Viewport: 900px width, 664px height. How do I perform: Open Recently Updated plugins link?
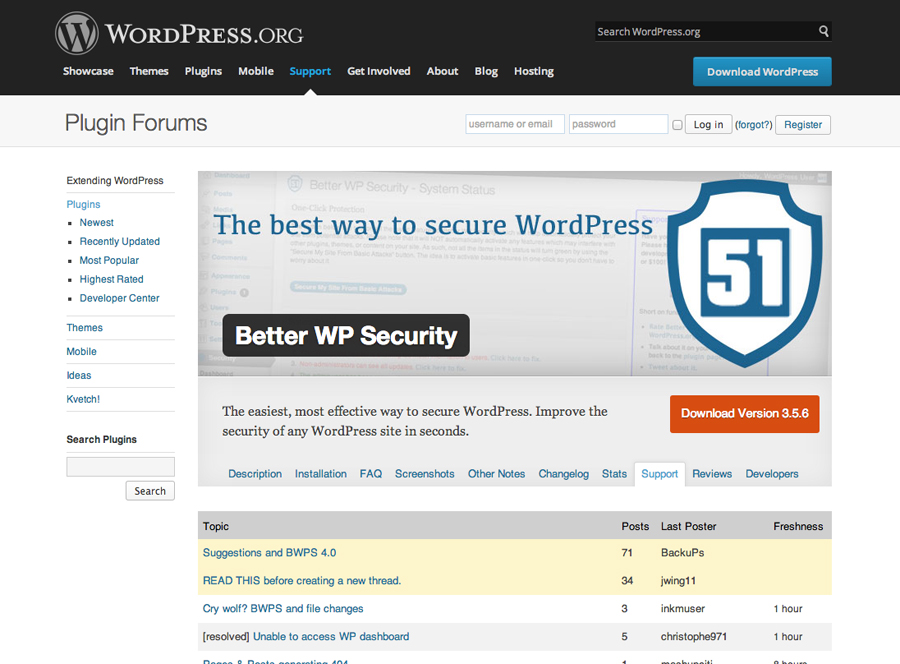[x=119, y=242]
